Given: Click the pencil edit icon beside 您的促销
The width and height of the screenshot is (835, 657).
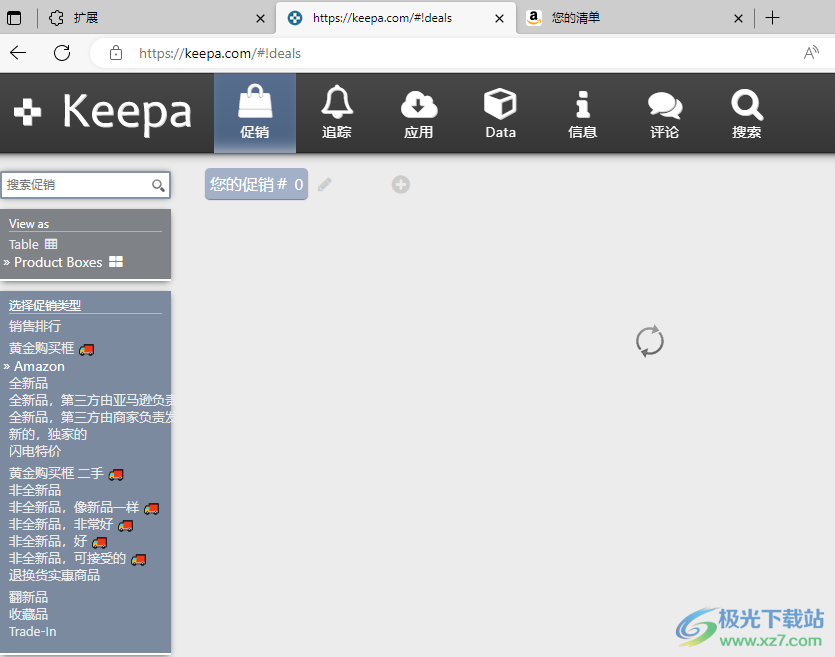Looking at the screenshot, I should click(325, 185).
